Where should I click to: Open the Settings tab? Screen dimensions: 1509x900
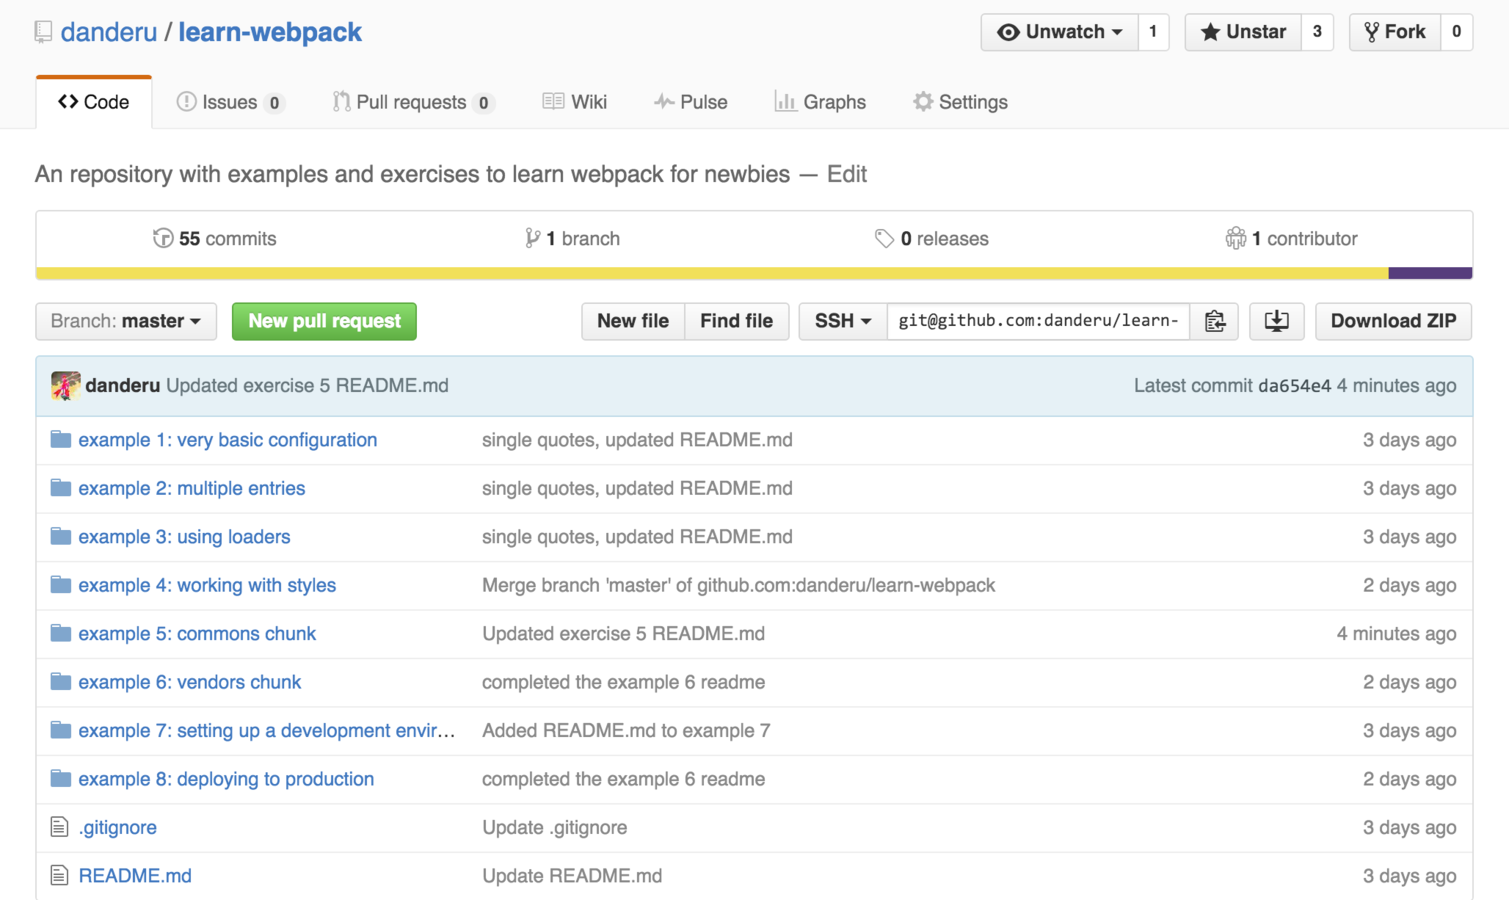[960, 102]
